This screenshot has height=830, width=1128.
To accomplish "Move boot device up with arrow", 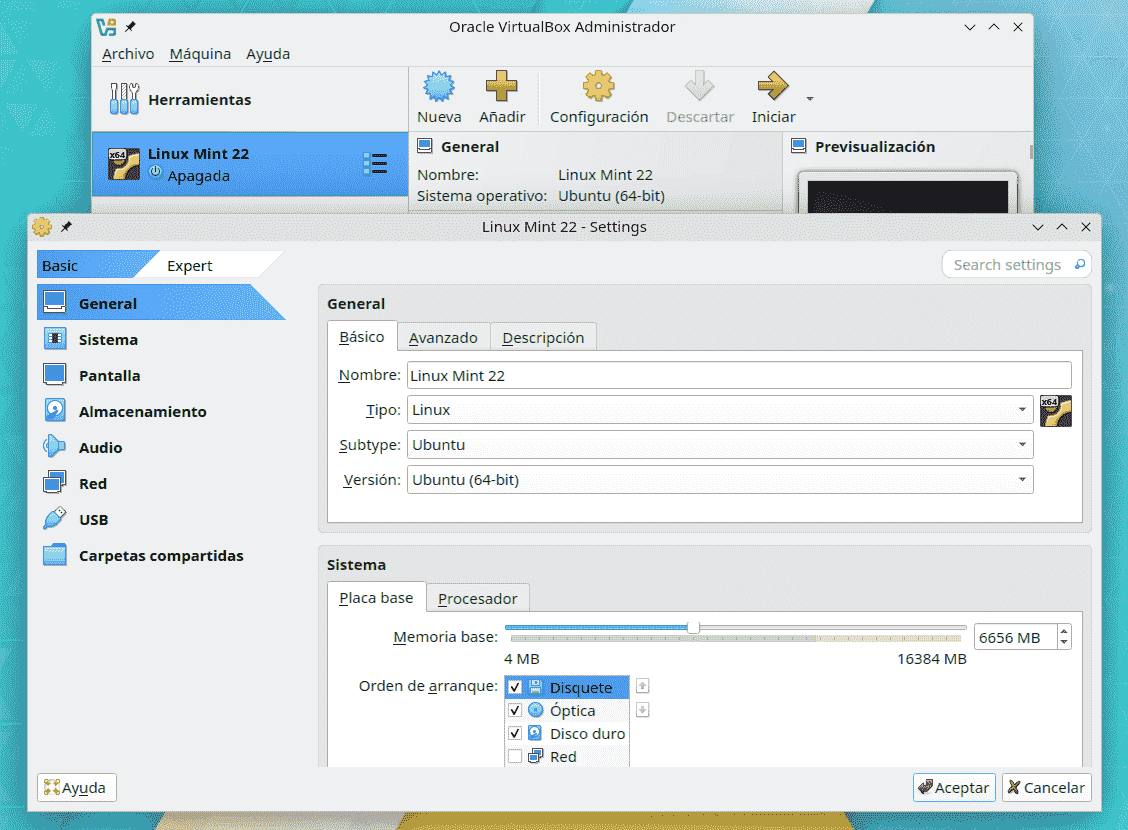I will click(x=642, y=685).
